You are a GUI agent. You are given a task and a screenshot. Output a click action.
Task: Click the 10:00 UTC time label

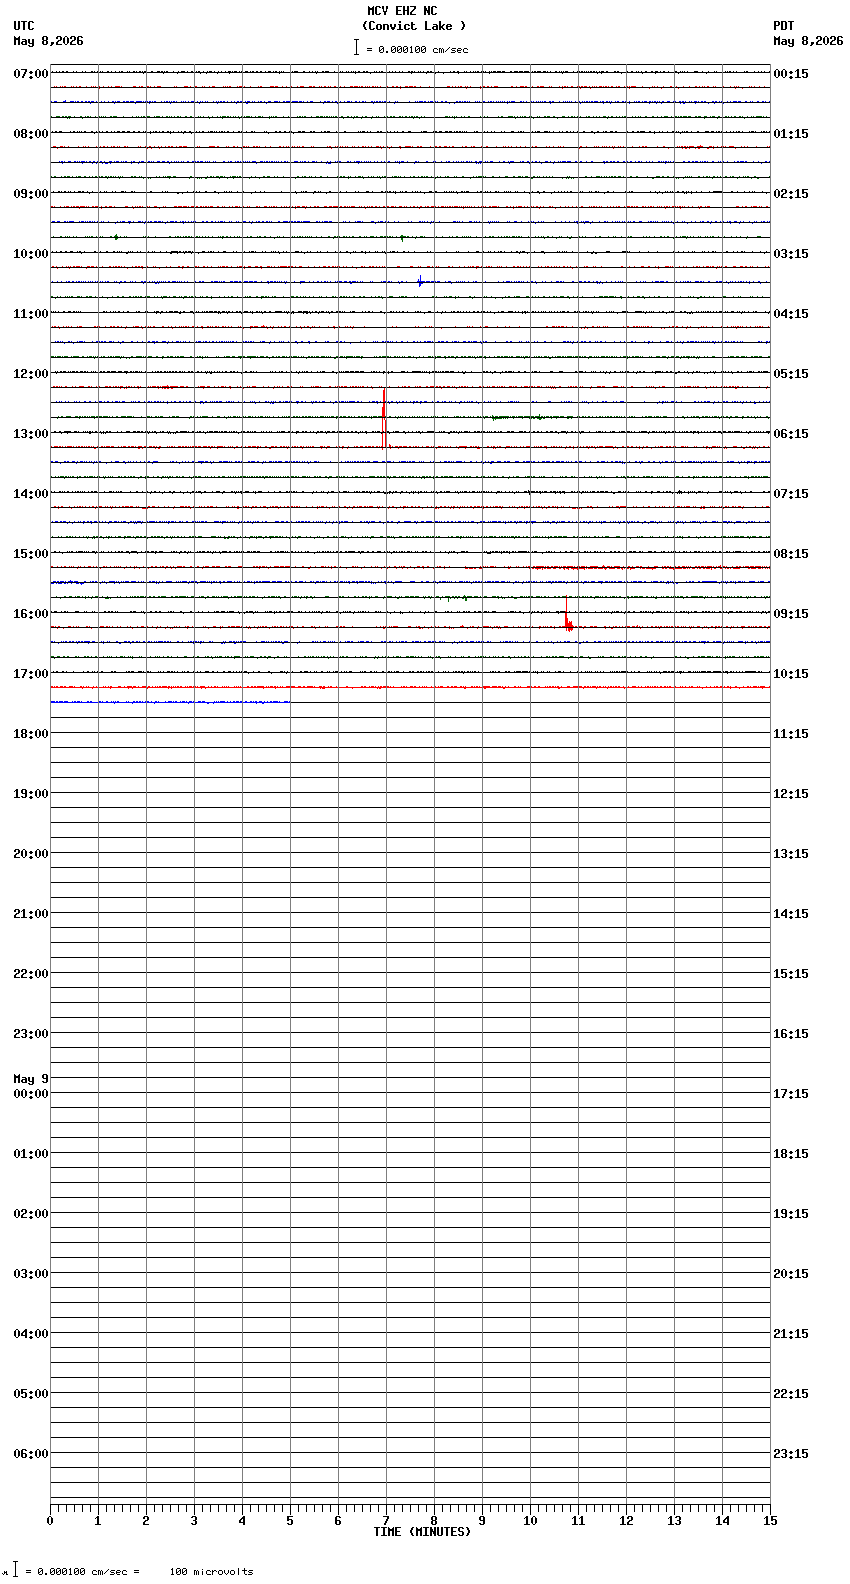(31, 254)
